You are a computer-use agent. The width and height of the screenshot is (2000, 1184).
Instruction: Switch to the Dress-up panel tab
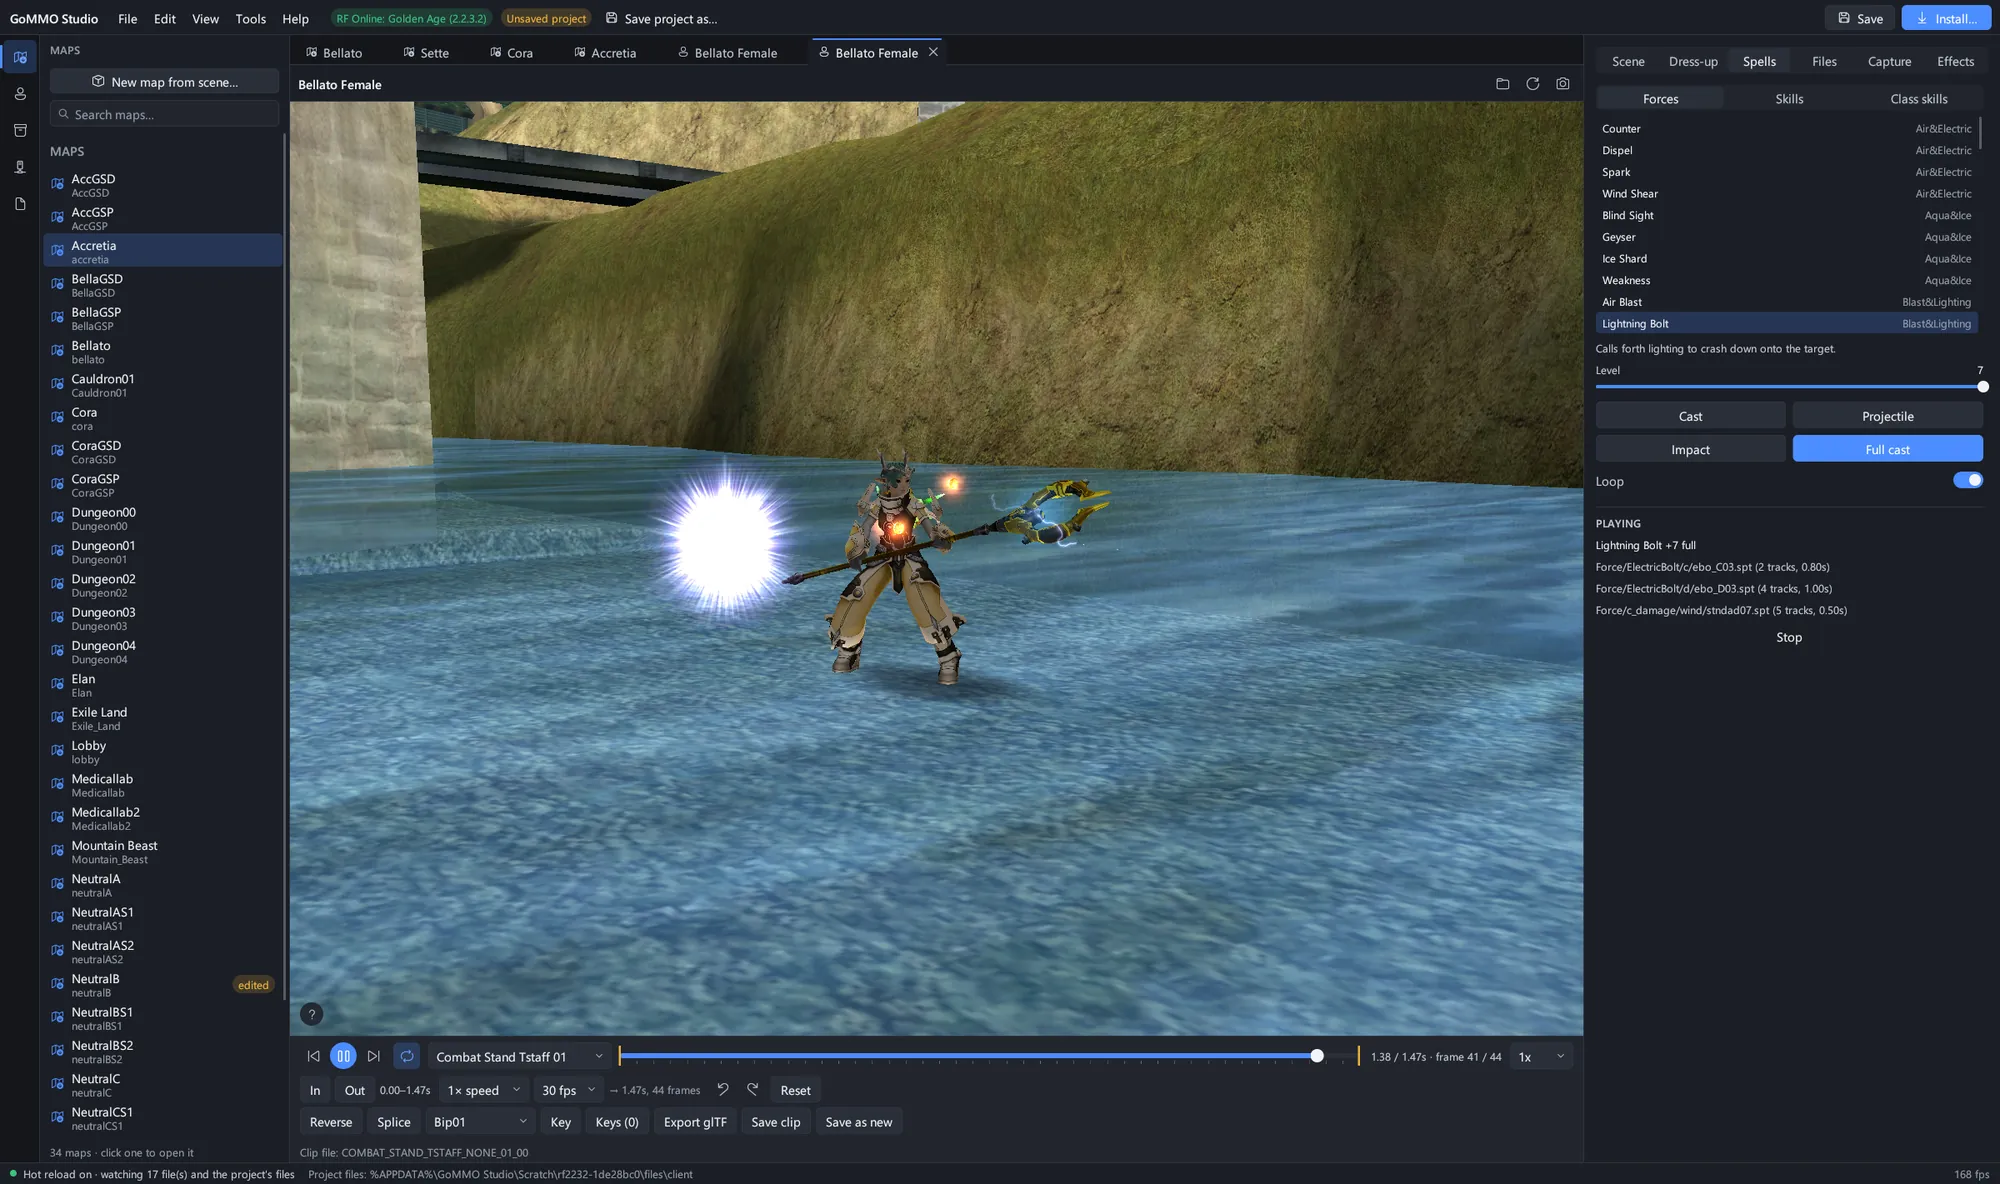click(x=1693, y=61)
